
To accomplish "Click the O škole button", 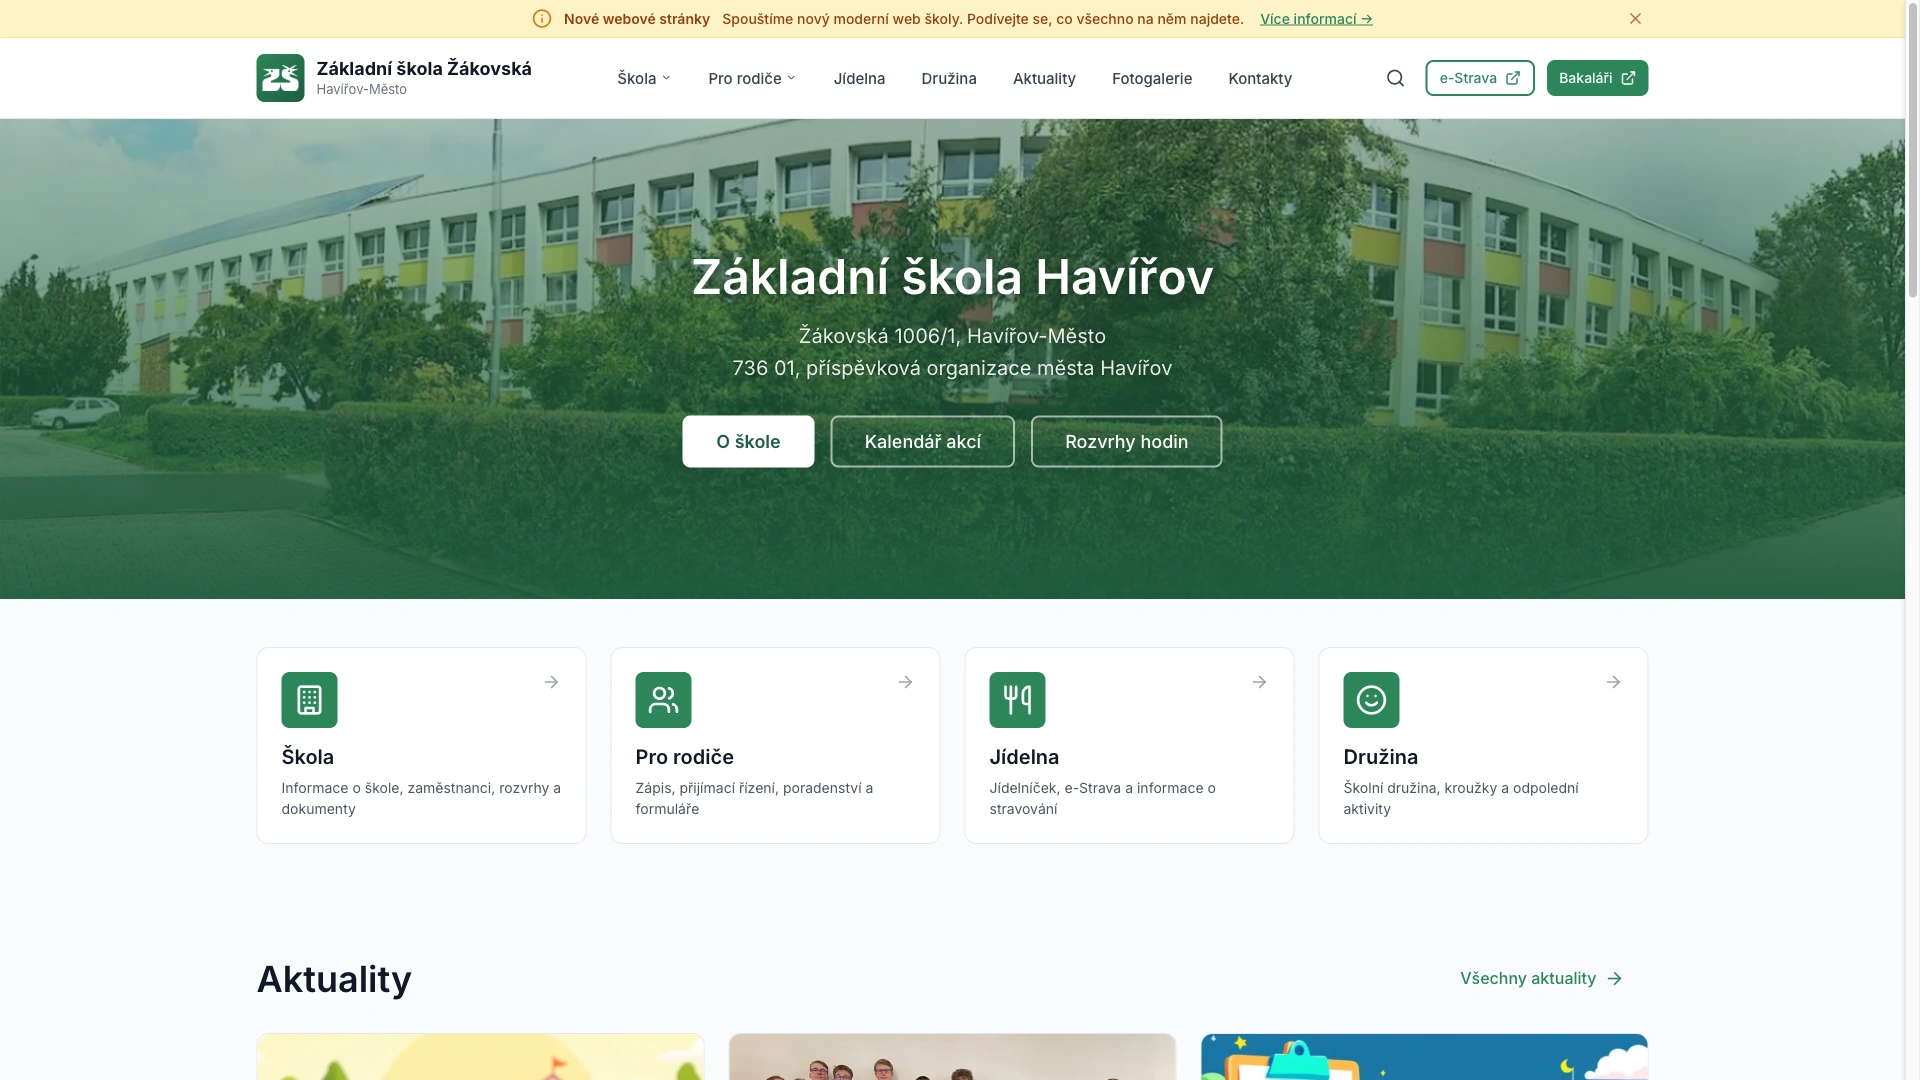I will pyautogui.click(x=747, y=441).
